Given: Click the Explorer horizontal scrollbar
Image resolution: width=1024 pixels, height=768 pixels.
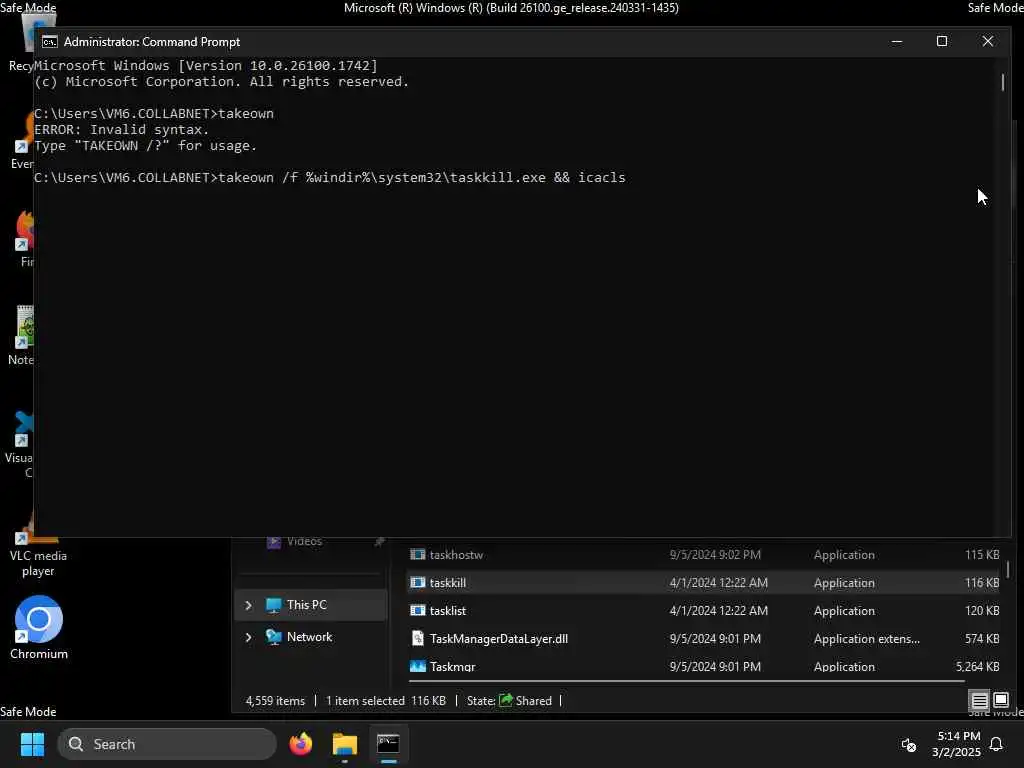Looking at the screenshot, I should (686, 681).
